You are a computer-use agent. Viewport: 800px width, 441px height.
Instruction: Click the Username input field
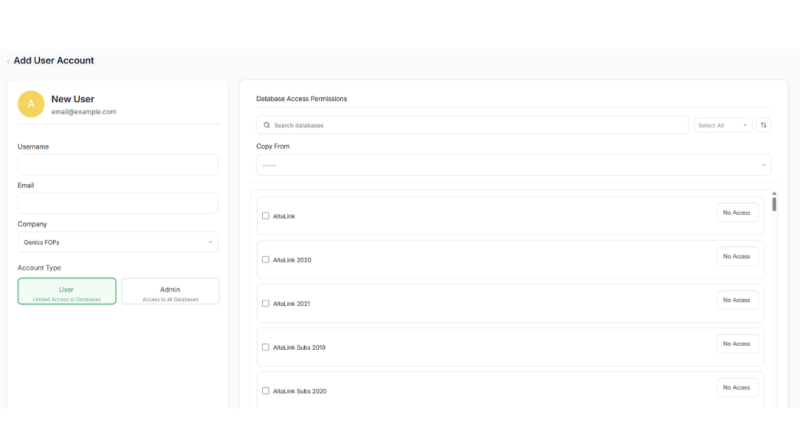[x=118, y=164]
